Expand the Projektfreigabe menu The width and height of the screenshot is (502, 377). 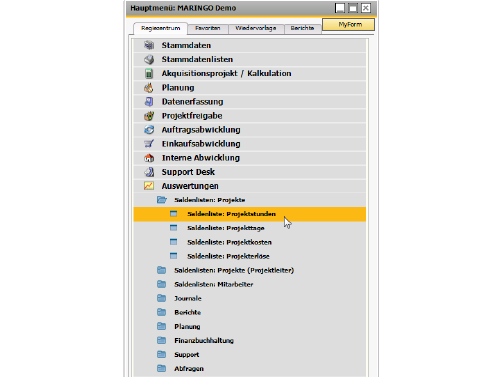tap(250, 116)
